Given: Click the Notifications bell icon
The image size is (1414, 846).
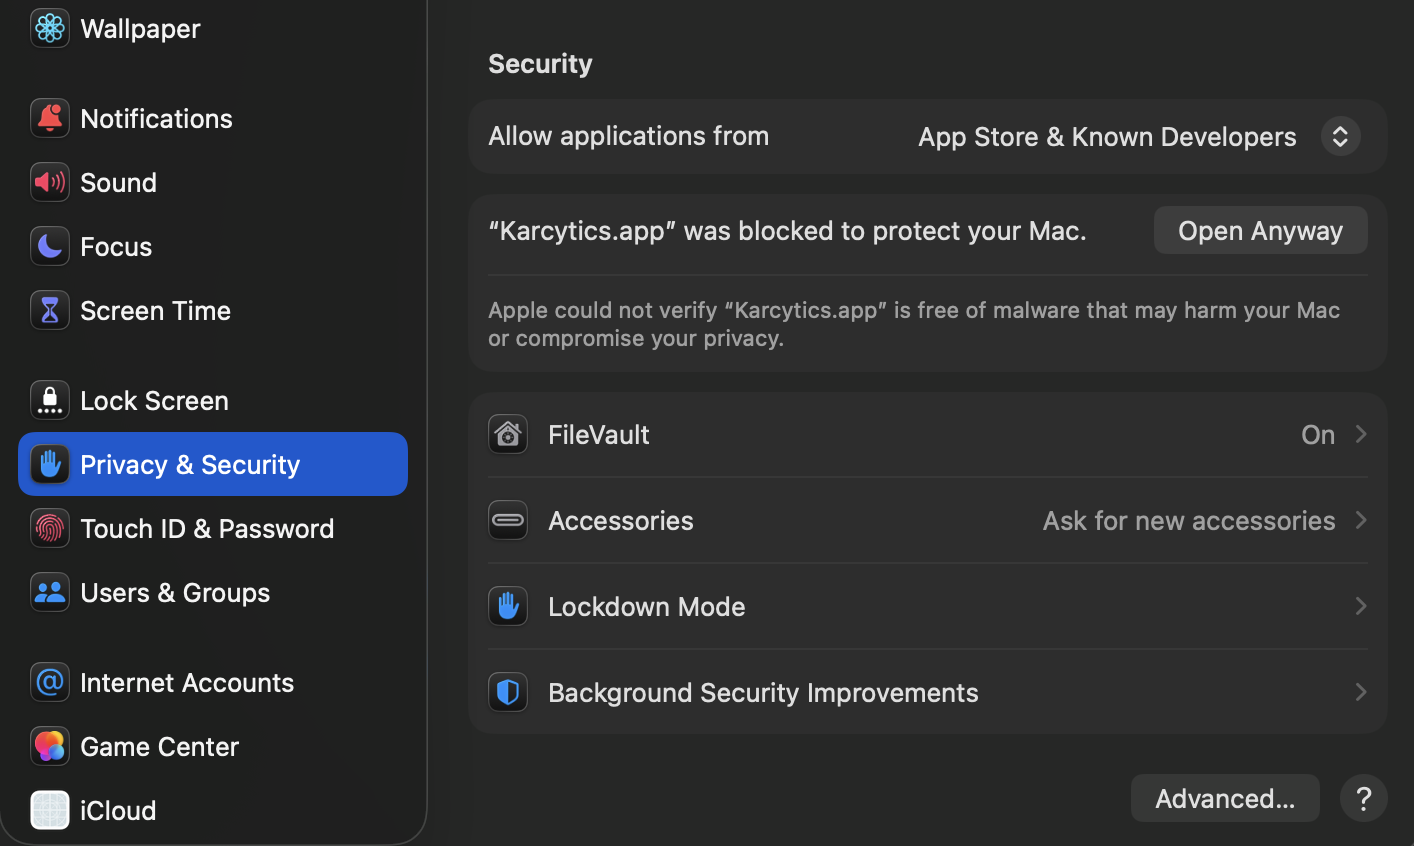Looking at the screenshot, I should coord(50,118).
